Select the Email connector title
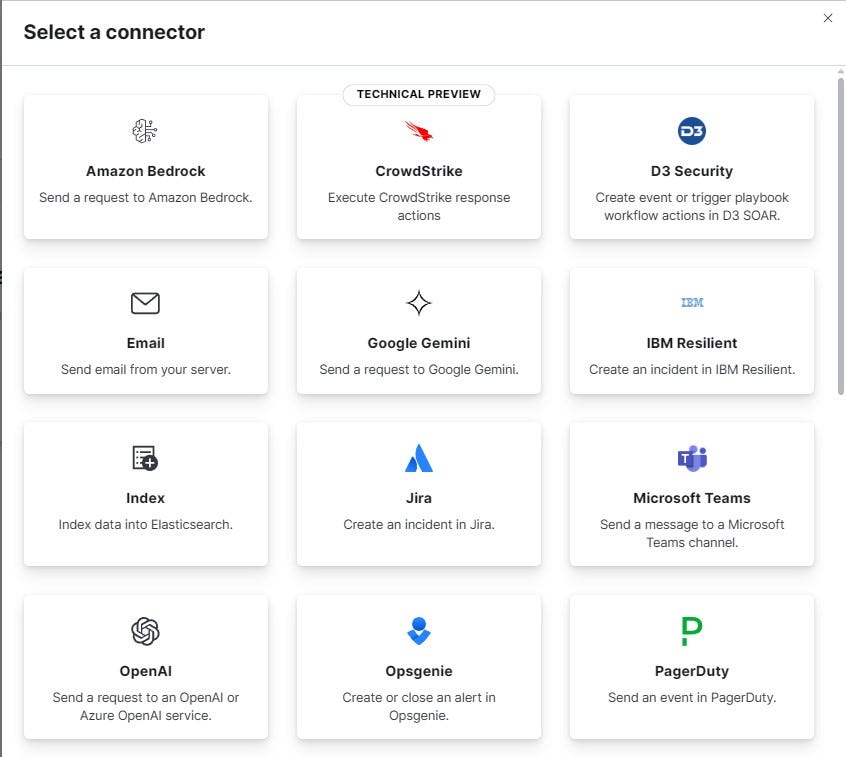The image size is (846, 757). [145, 343]
